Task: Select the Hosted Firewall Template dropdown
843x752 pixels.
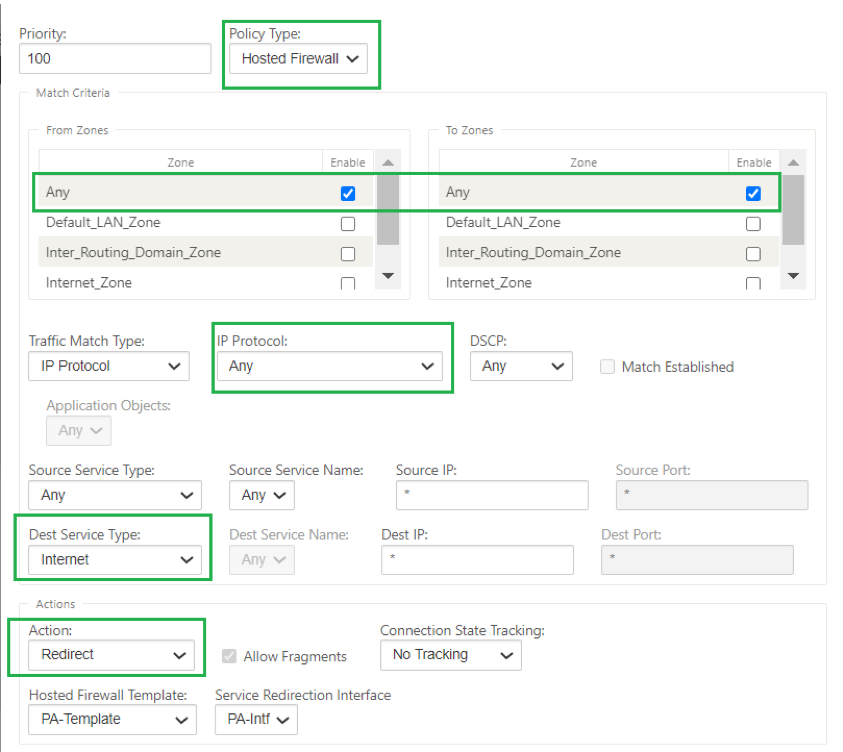Action: pyautogui.click(x=112, y=719)
